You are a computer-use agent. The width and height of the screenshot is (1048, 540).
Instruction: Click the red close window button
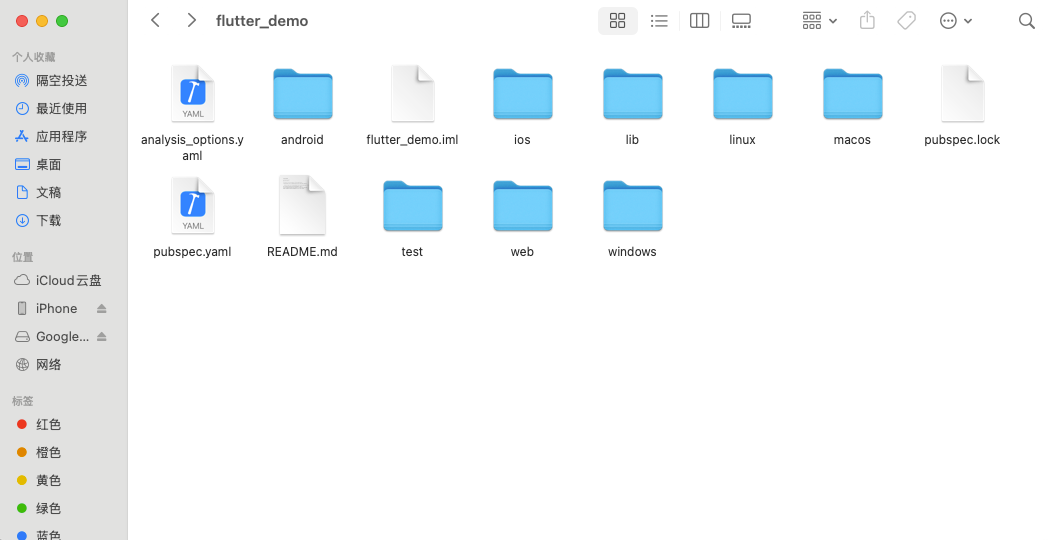(x=21, y=21)
